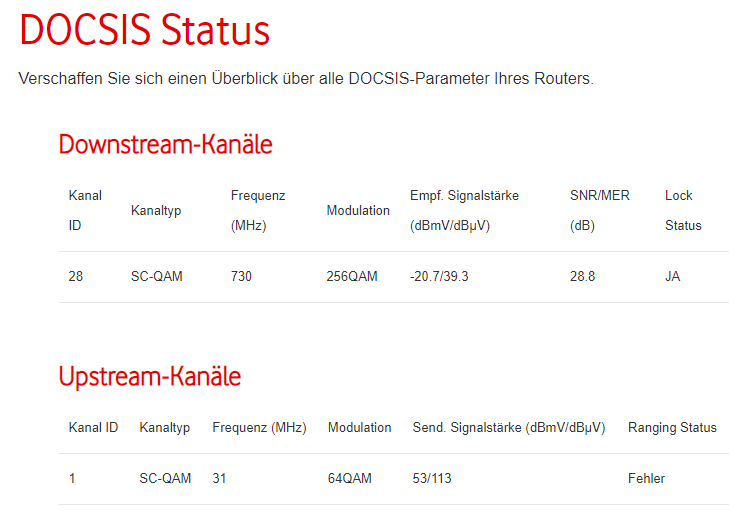Click the Lock Status column header

click(x=683, y=211)
